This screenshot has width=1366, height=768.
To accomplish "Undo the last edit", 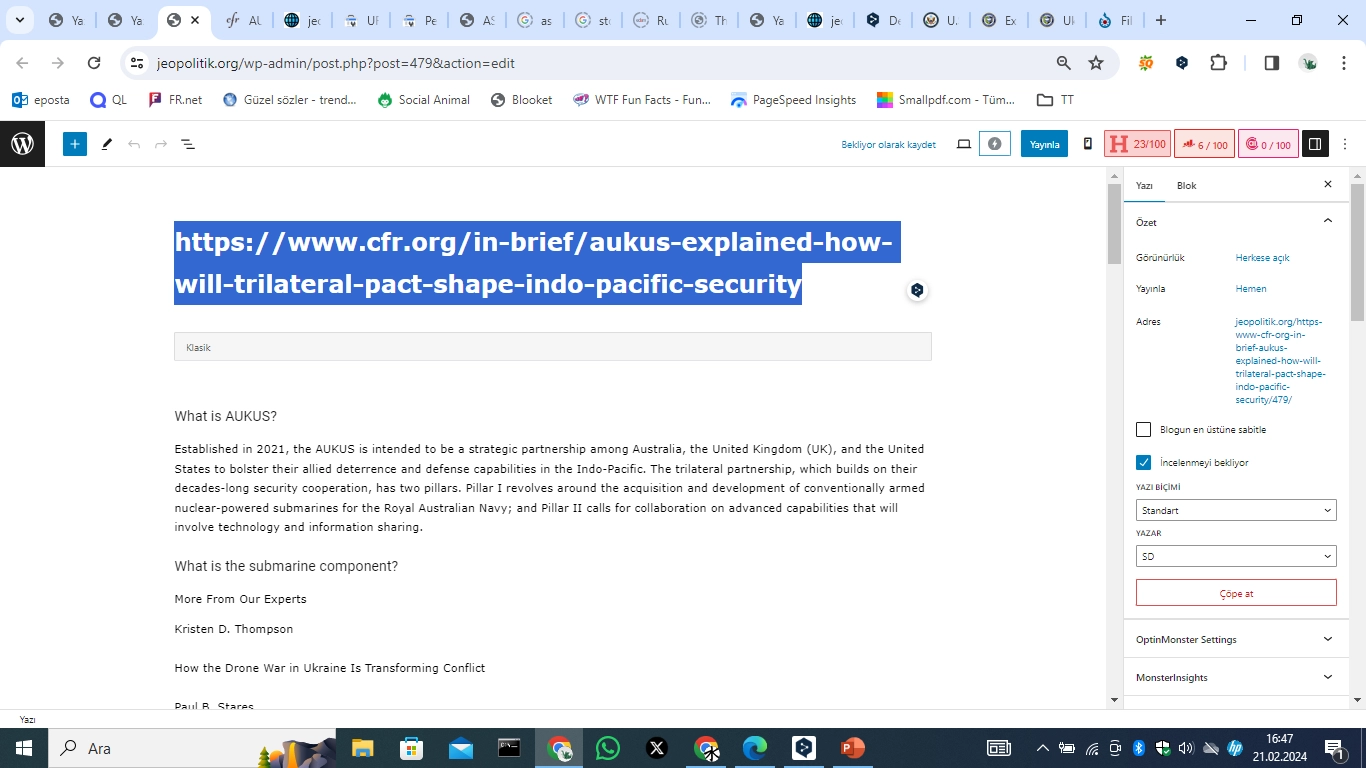I will pos(134,144).
